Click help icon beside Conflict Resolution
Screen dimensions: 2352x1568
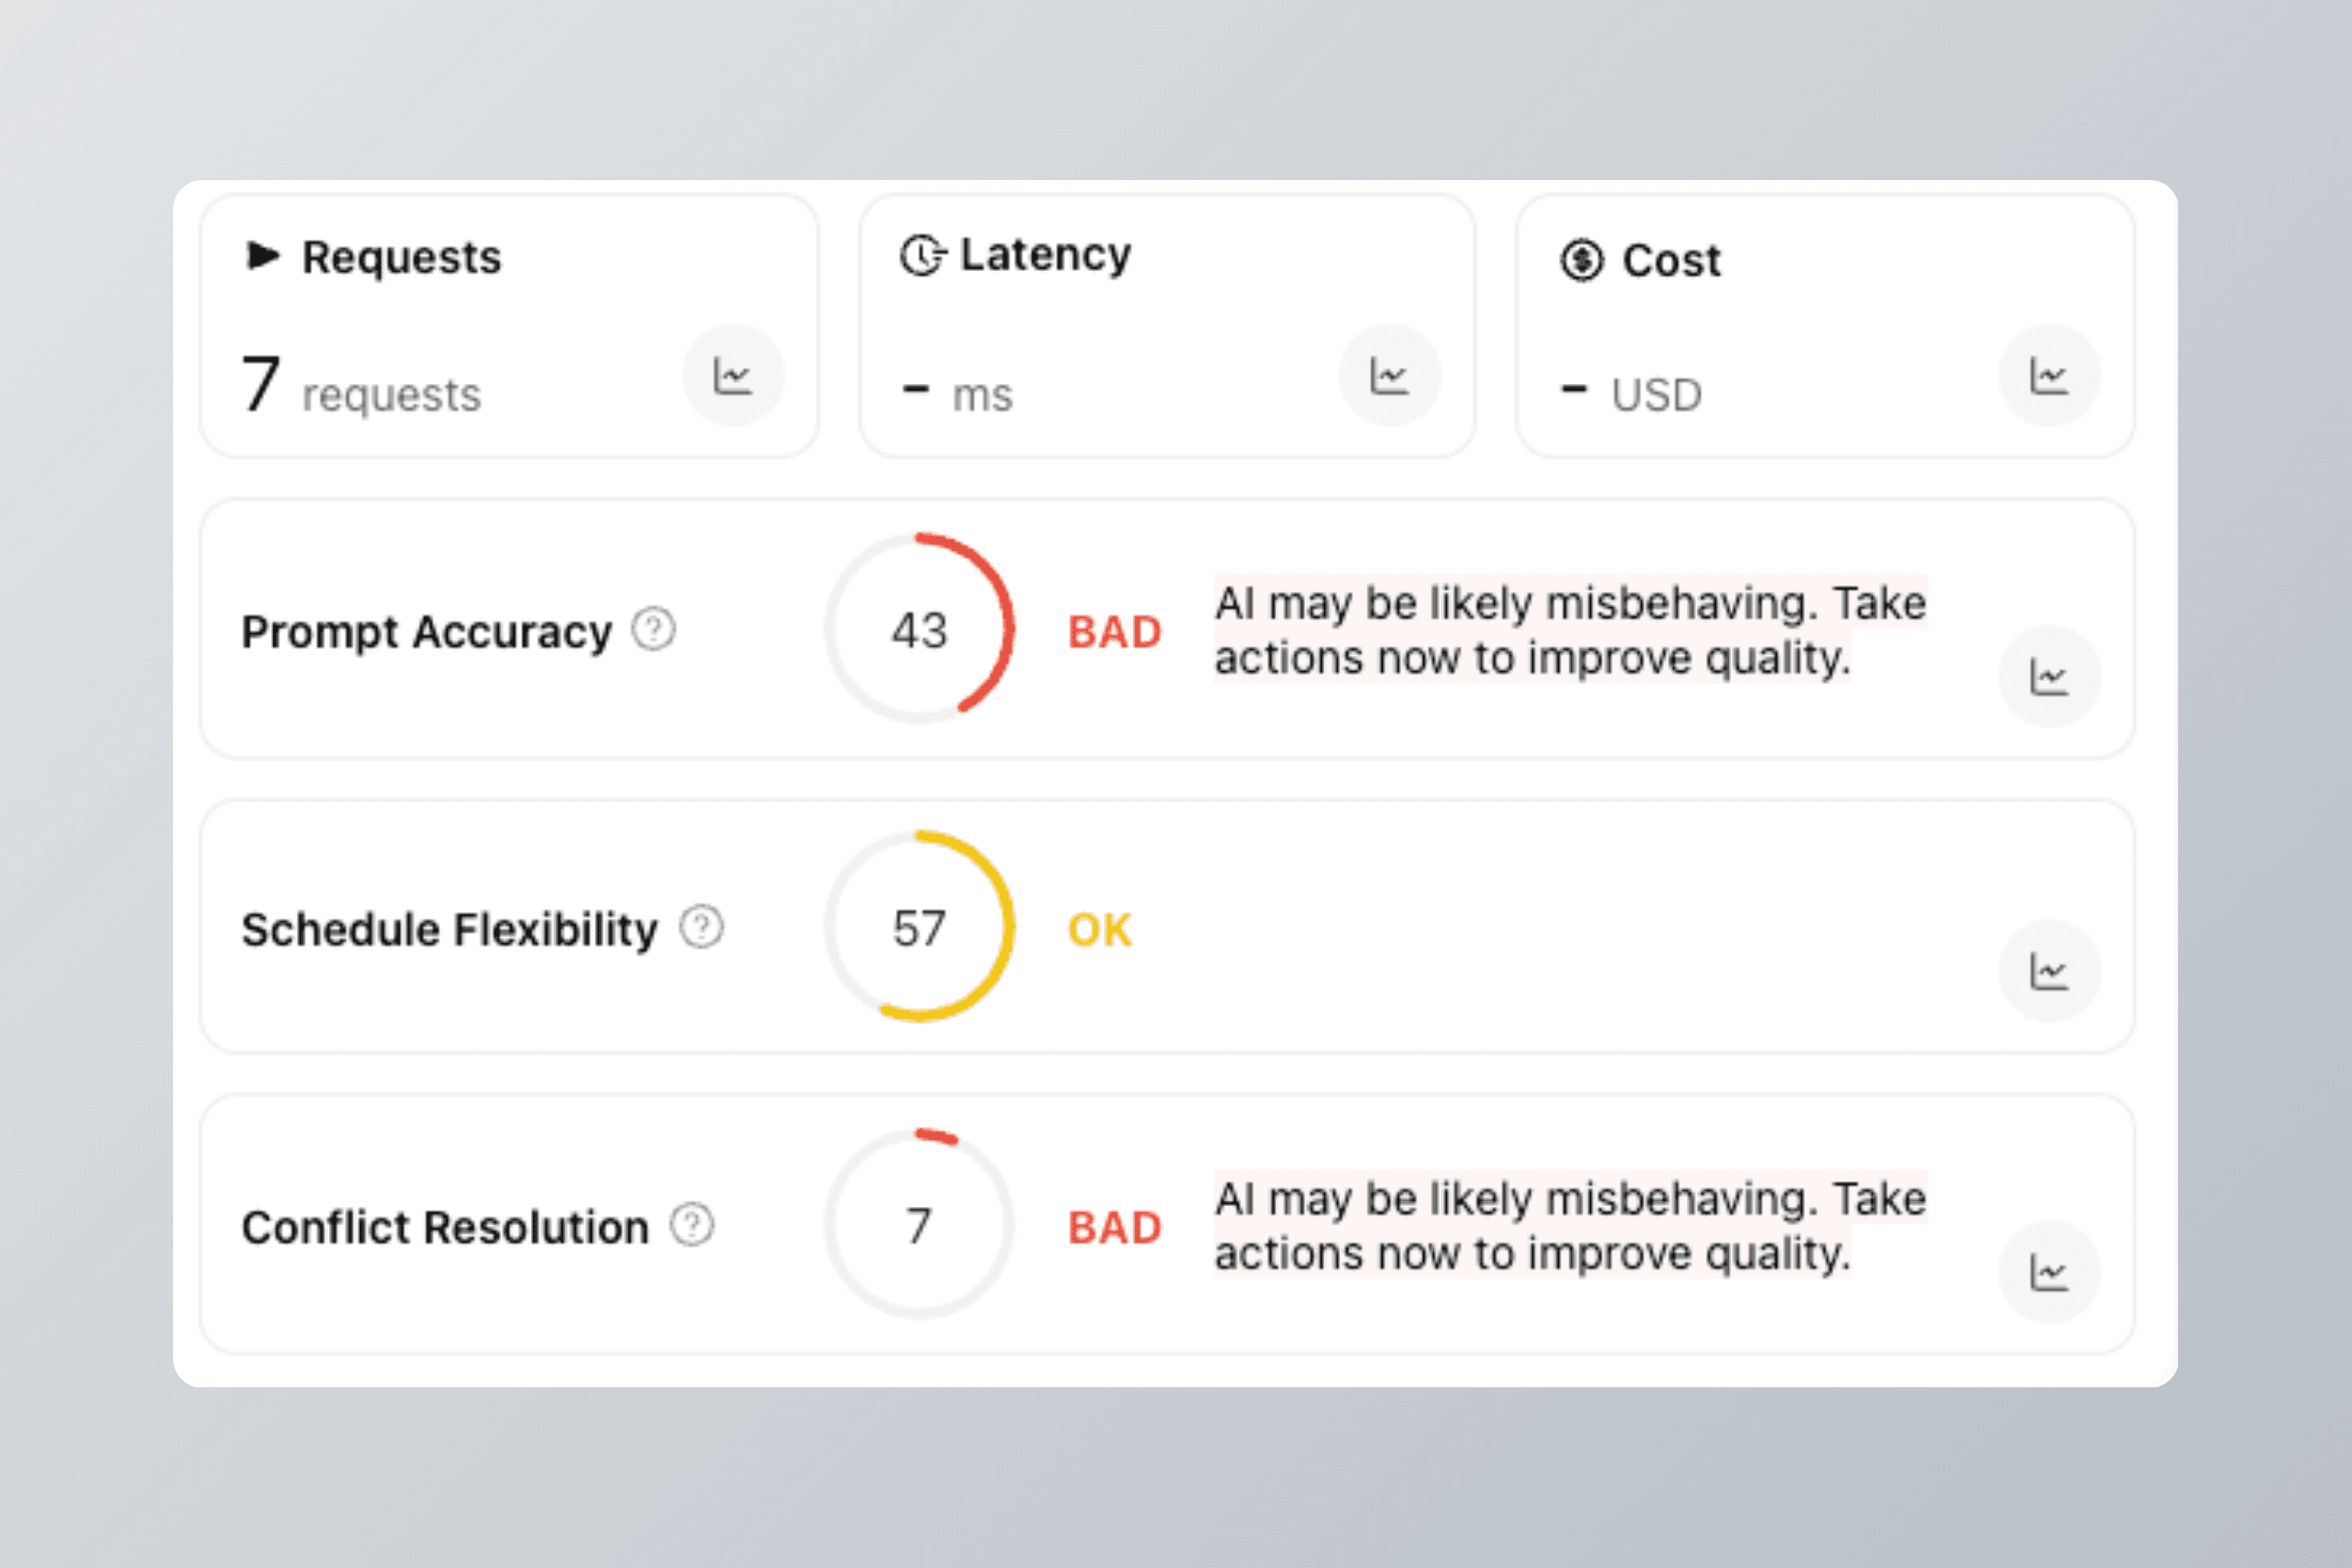692,1225
